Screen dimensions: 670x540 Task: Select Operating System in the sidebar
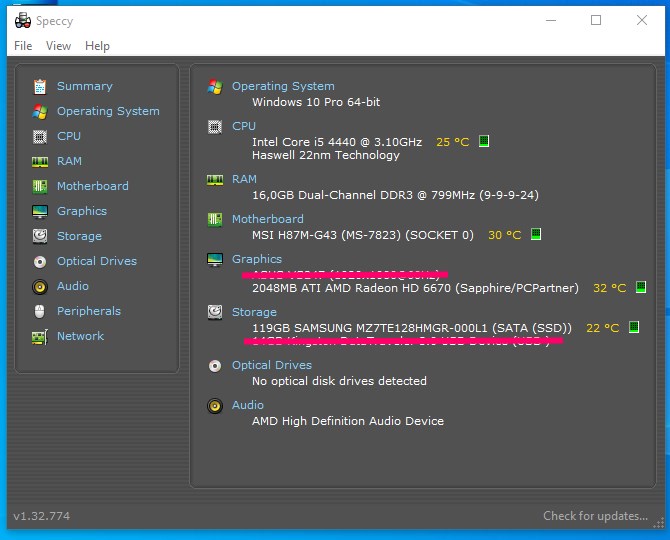pos(108,111)
